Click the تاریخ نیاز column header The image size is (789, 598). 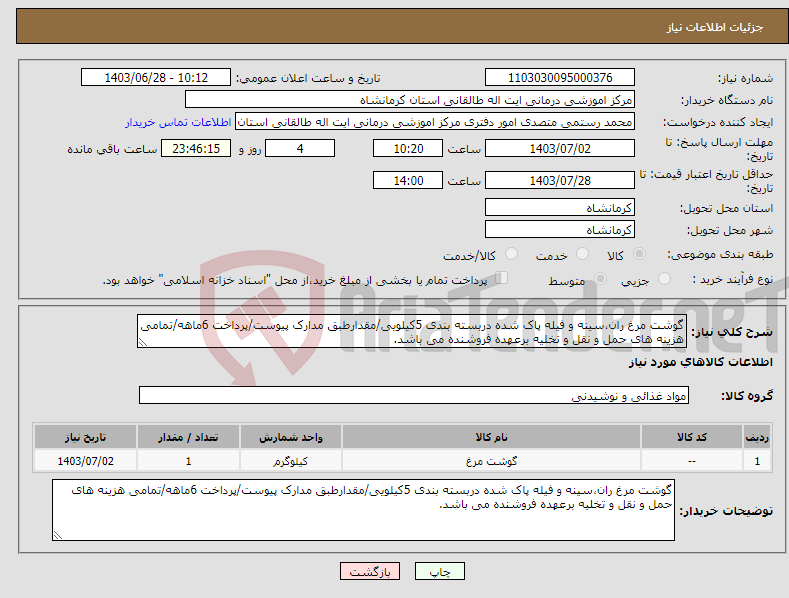[86, 437]
